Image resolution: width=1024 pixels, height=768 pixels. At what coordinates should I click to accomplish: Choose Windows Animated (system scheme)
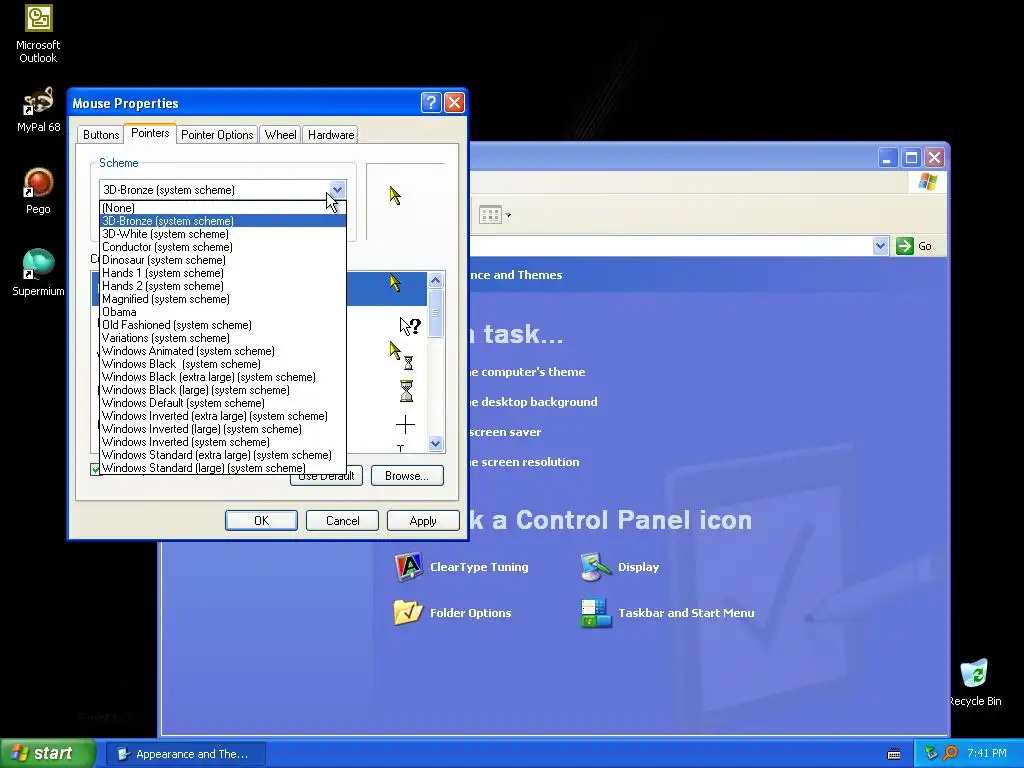[223, 351]
